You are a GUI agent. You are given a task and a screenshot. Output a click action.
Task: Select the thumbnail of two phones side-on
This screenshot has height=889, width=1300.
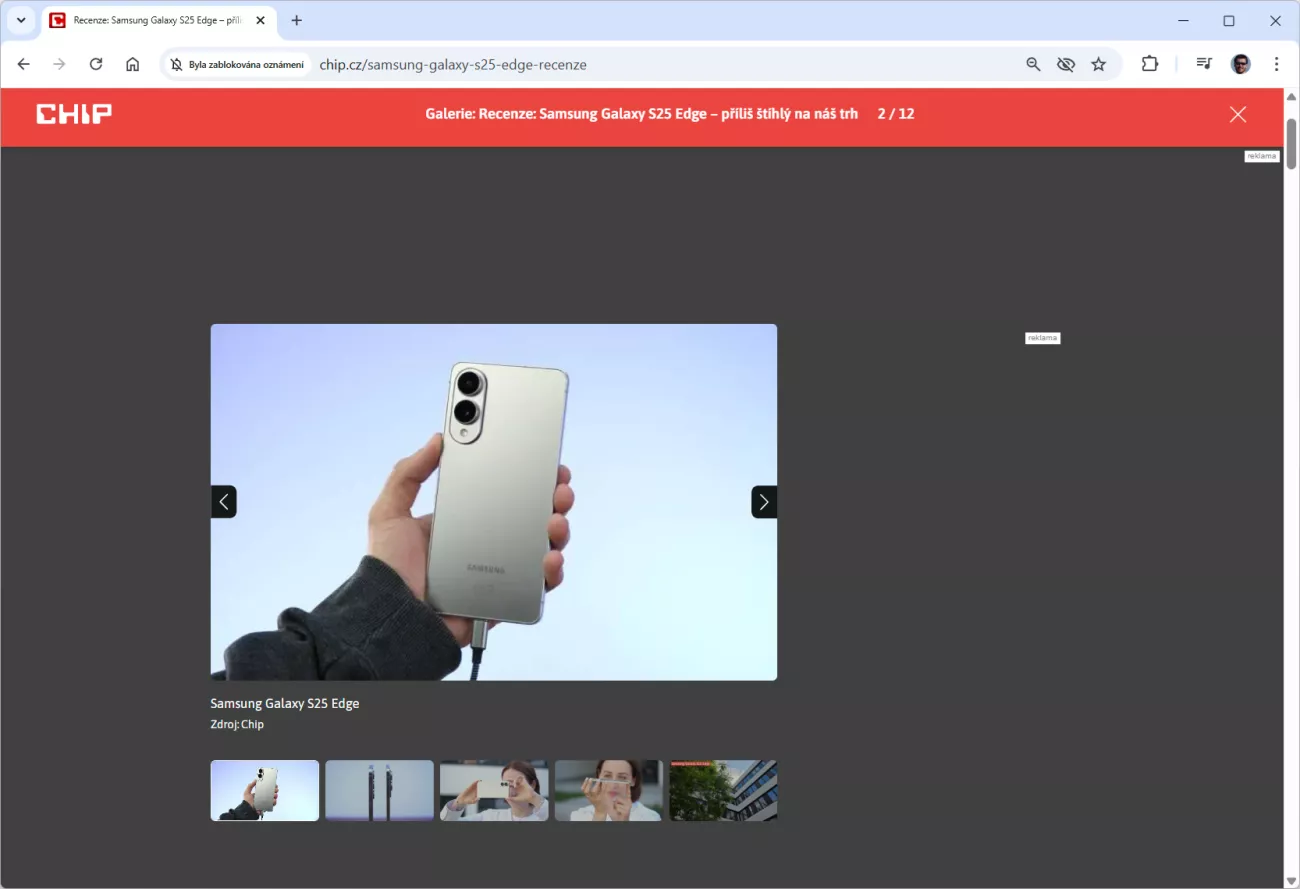click(x=379, y=790)
